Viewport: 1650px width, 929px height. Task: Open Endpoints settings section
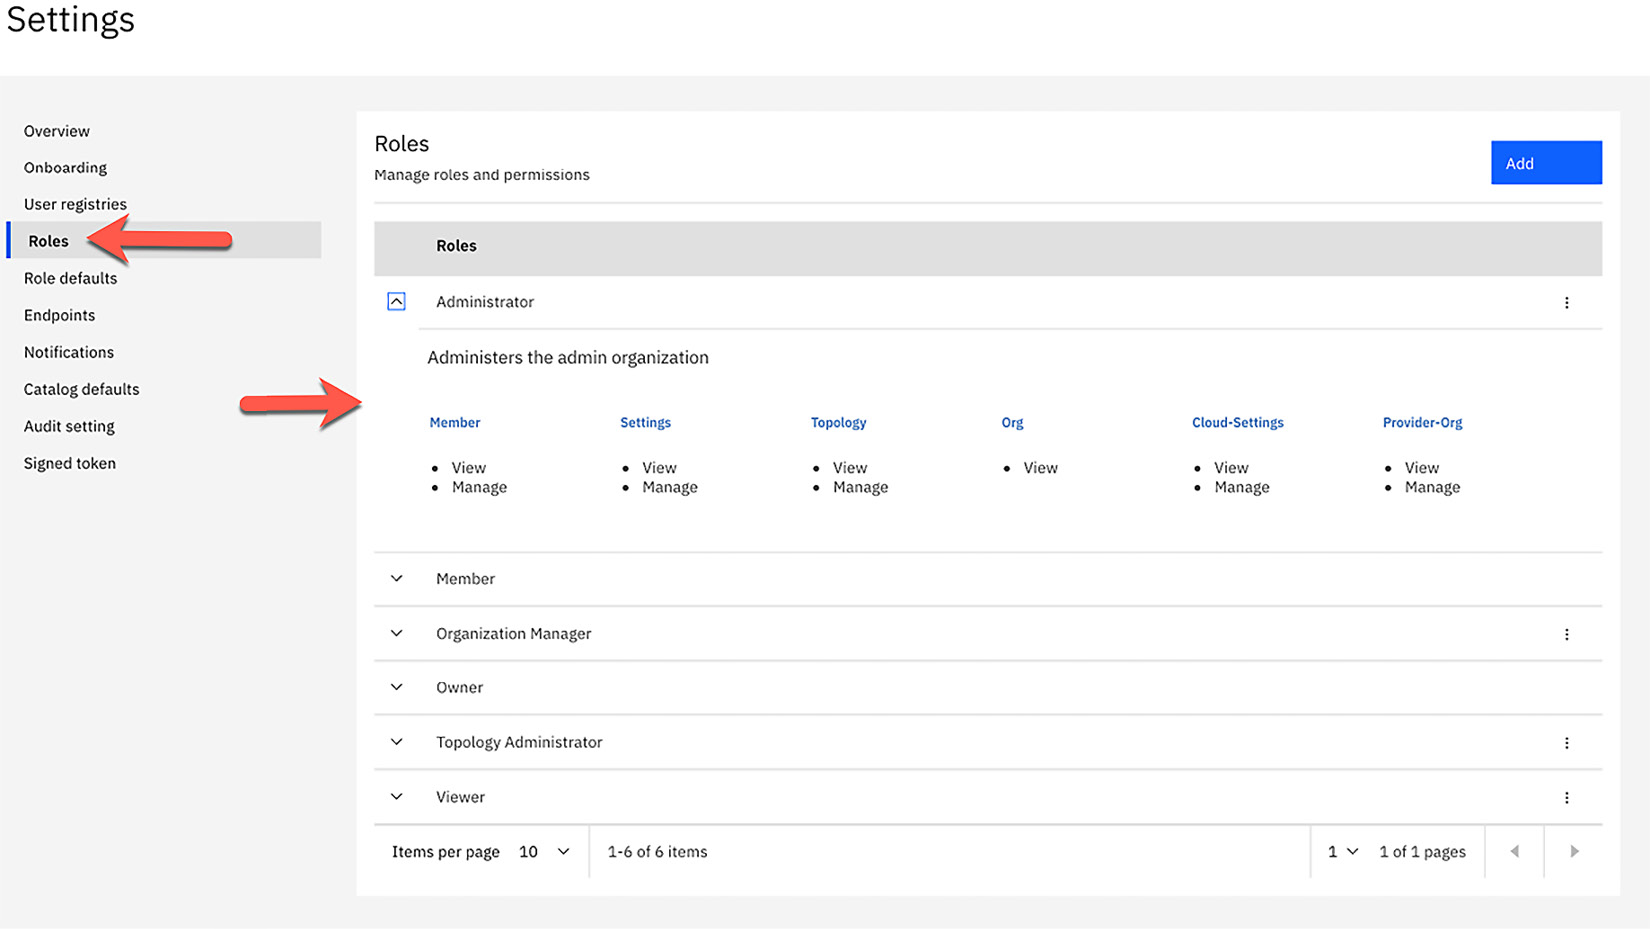59,315
